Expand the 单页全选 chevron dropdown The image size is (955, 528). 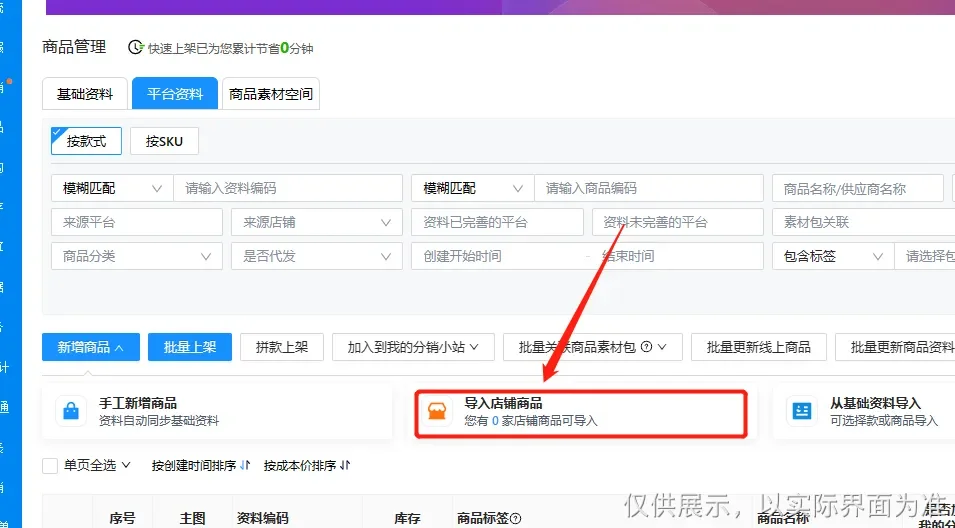pos(126,465)
